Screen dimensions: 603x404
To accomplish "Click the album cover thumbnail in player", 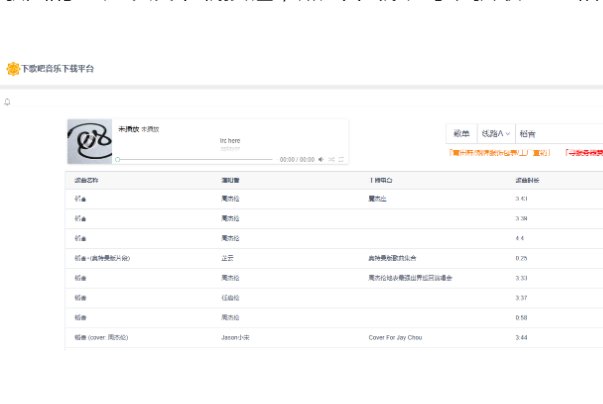I will point(90,142).
